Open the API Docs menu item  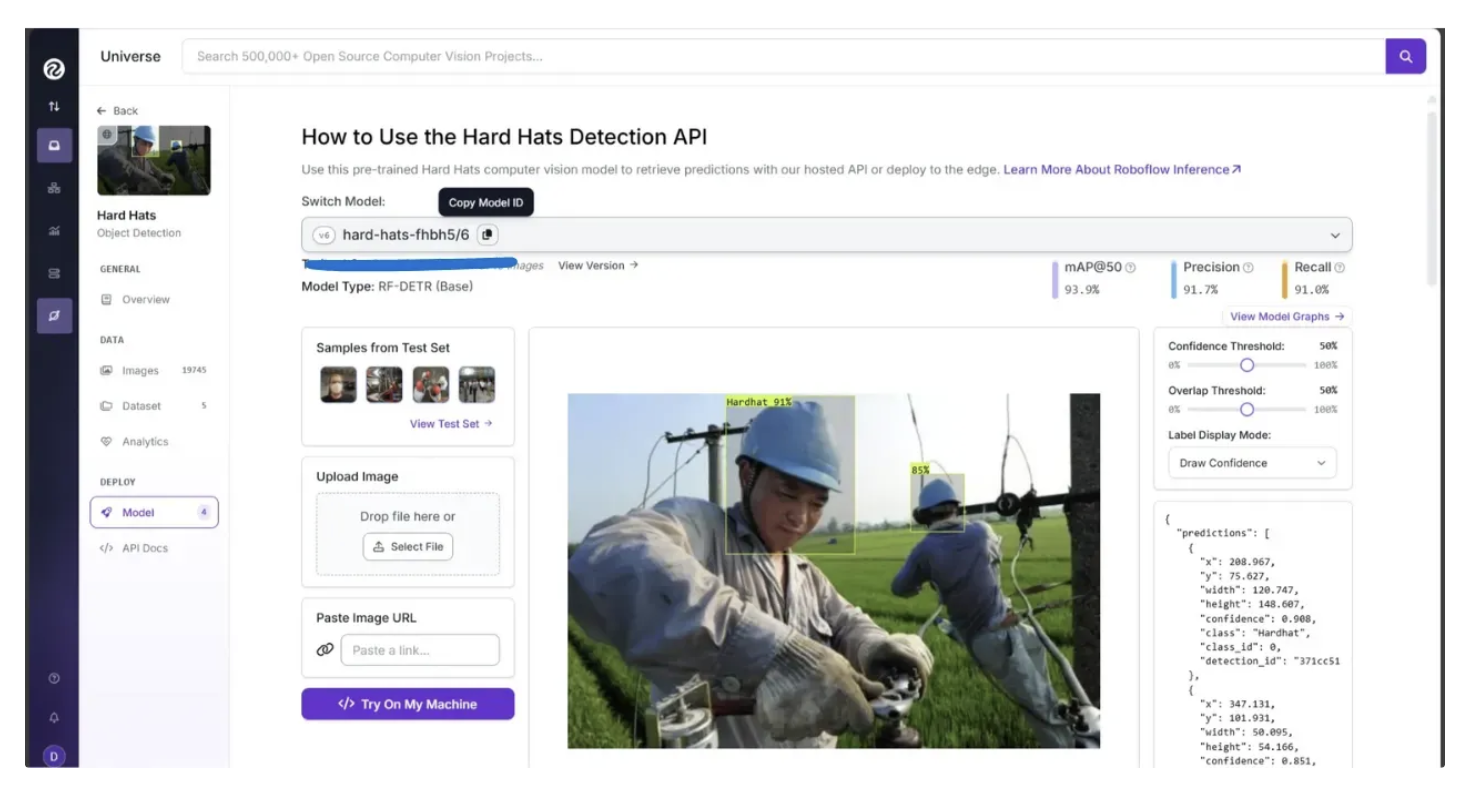pyautogui.click(x=134, y=548)
